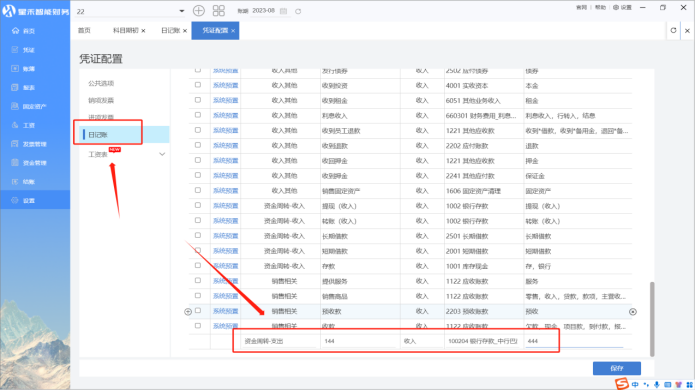Toggle Sogou 中 Chinese/English mode indicator

pos(636,385)
